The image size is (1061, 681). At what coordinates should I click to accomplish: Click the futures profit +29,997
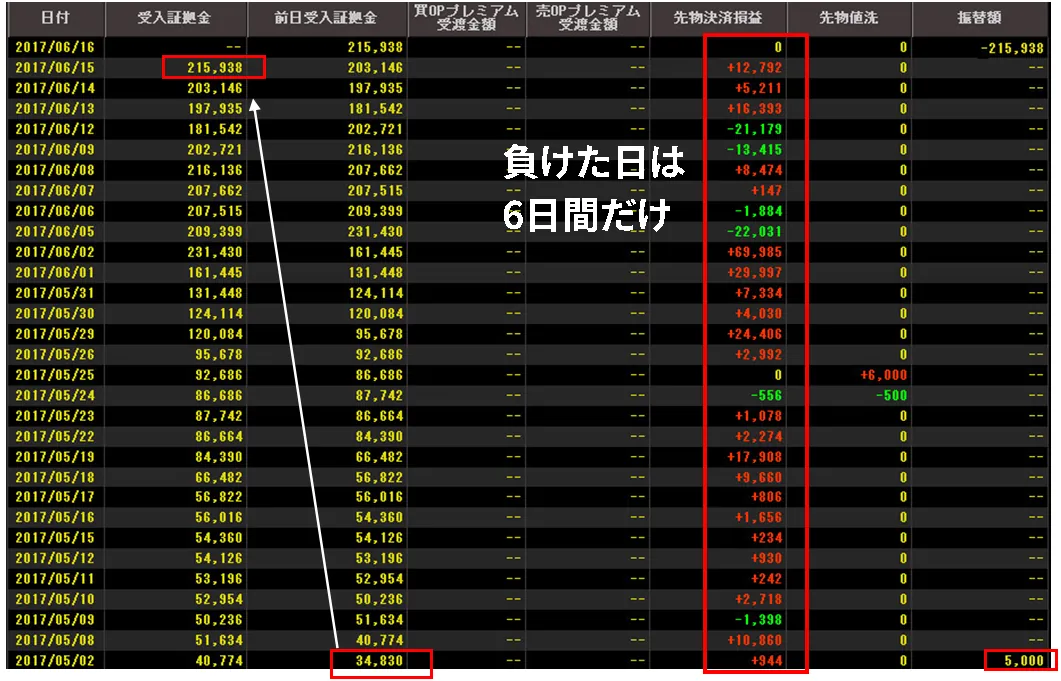pyautogui.click(x=754, y=273)
